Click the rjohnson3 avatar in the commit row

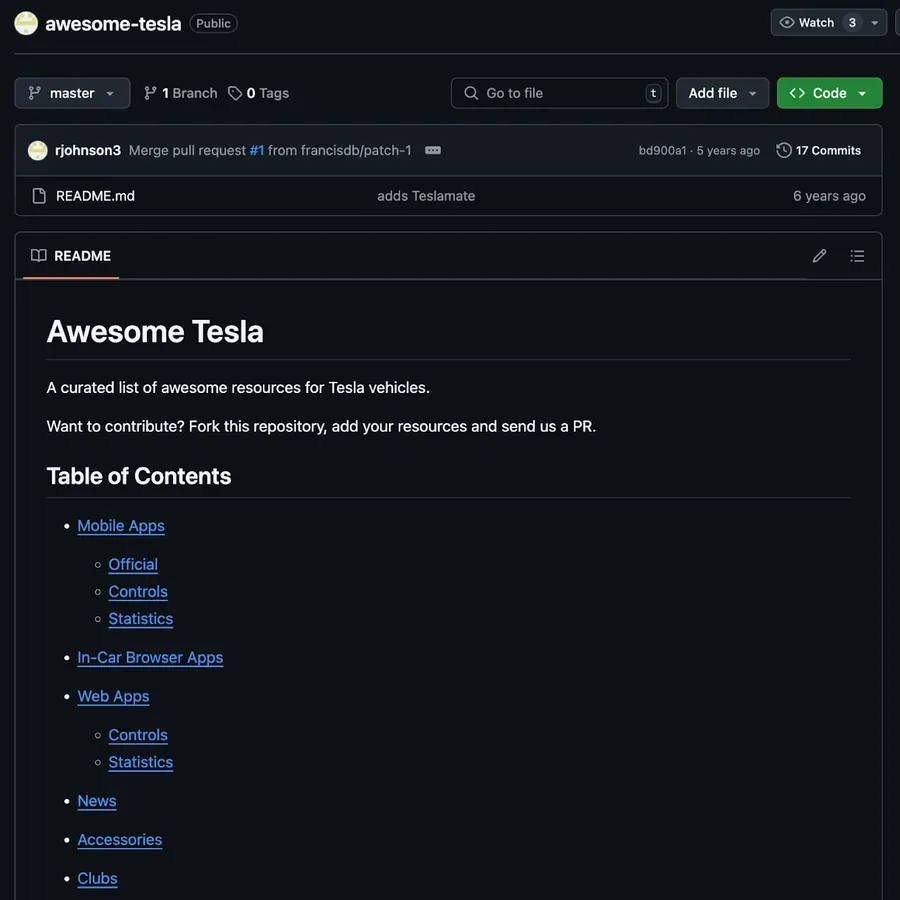pyautogui.click(x=38, y=150)
